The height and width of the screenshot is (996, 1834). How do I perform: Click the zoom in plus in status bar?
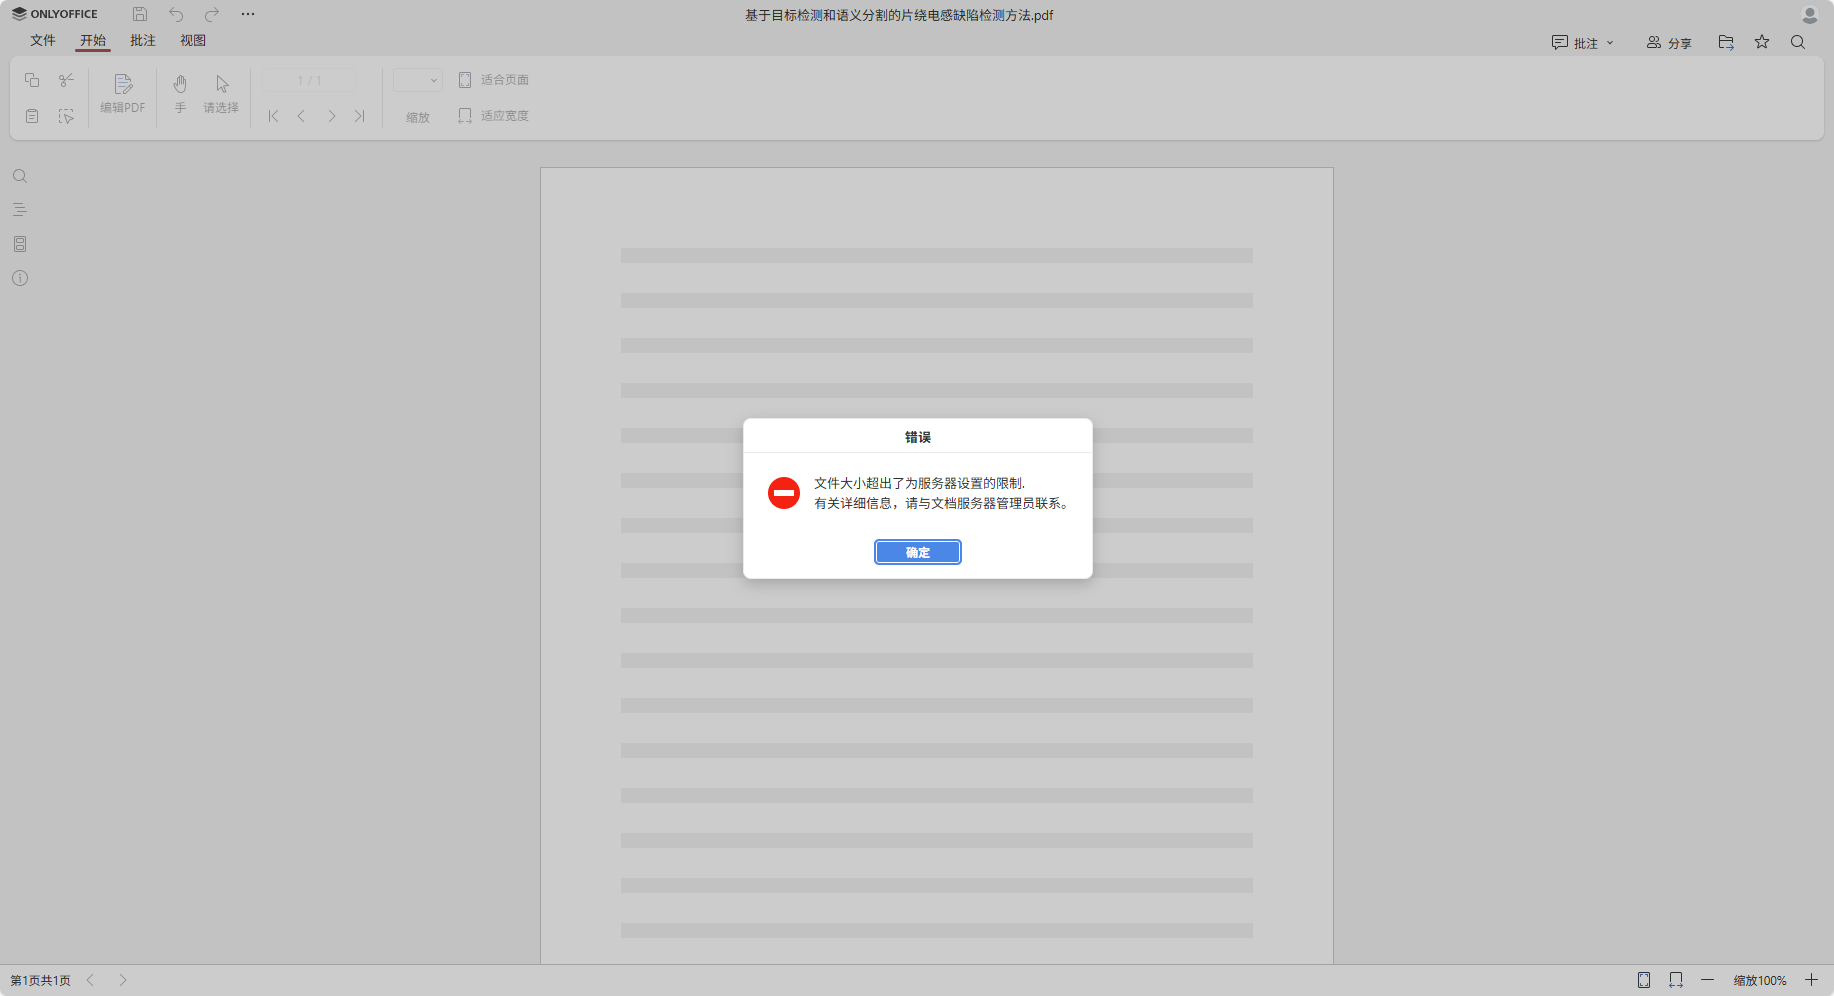(1811, 980)
